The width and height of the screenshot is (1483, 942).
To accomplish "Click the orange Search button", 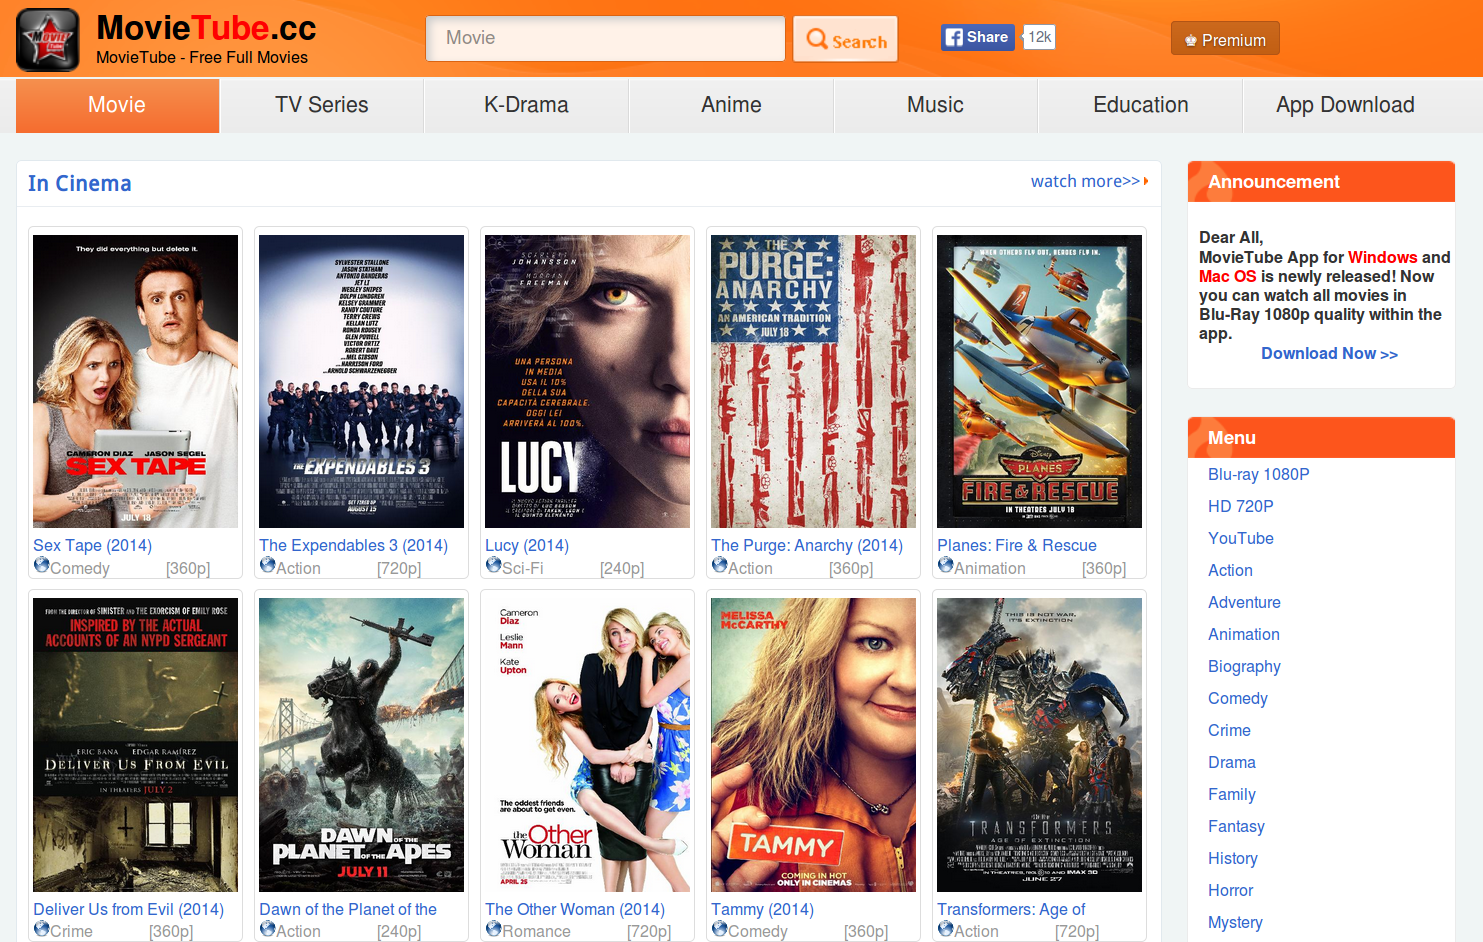I will point(845,39).
